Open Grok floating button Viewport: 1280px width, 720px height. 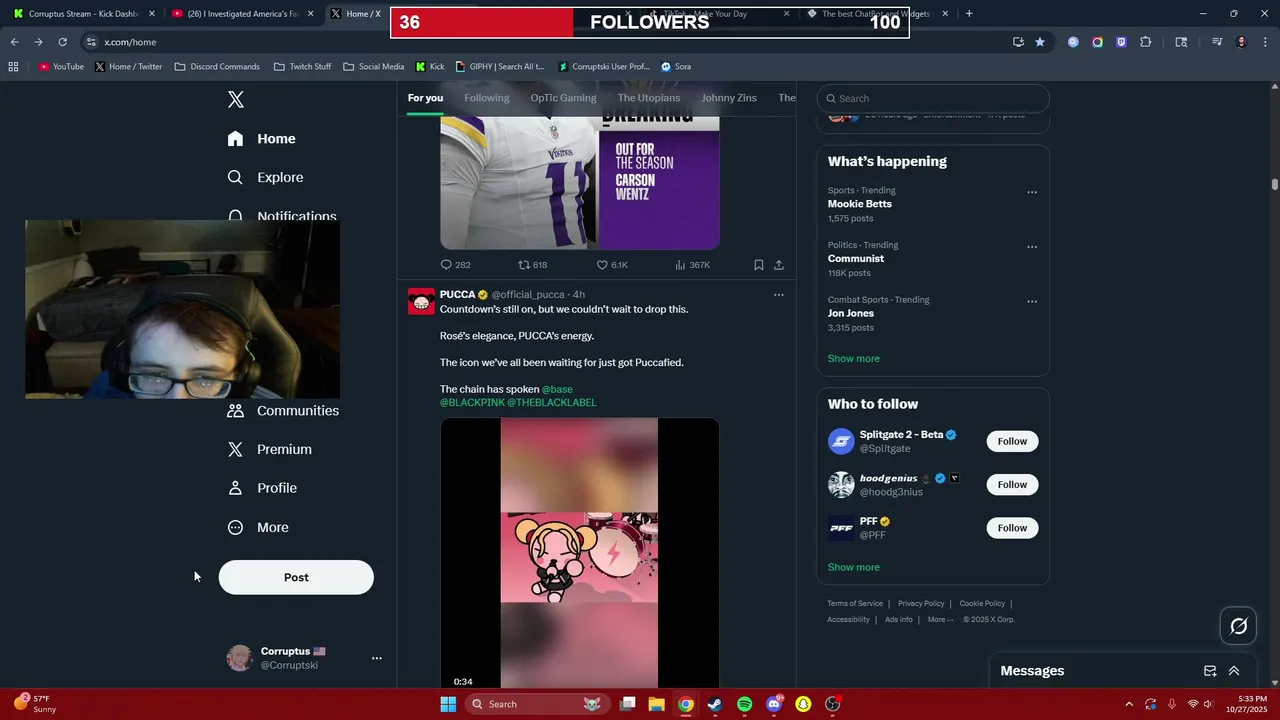click(1239, 626)
